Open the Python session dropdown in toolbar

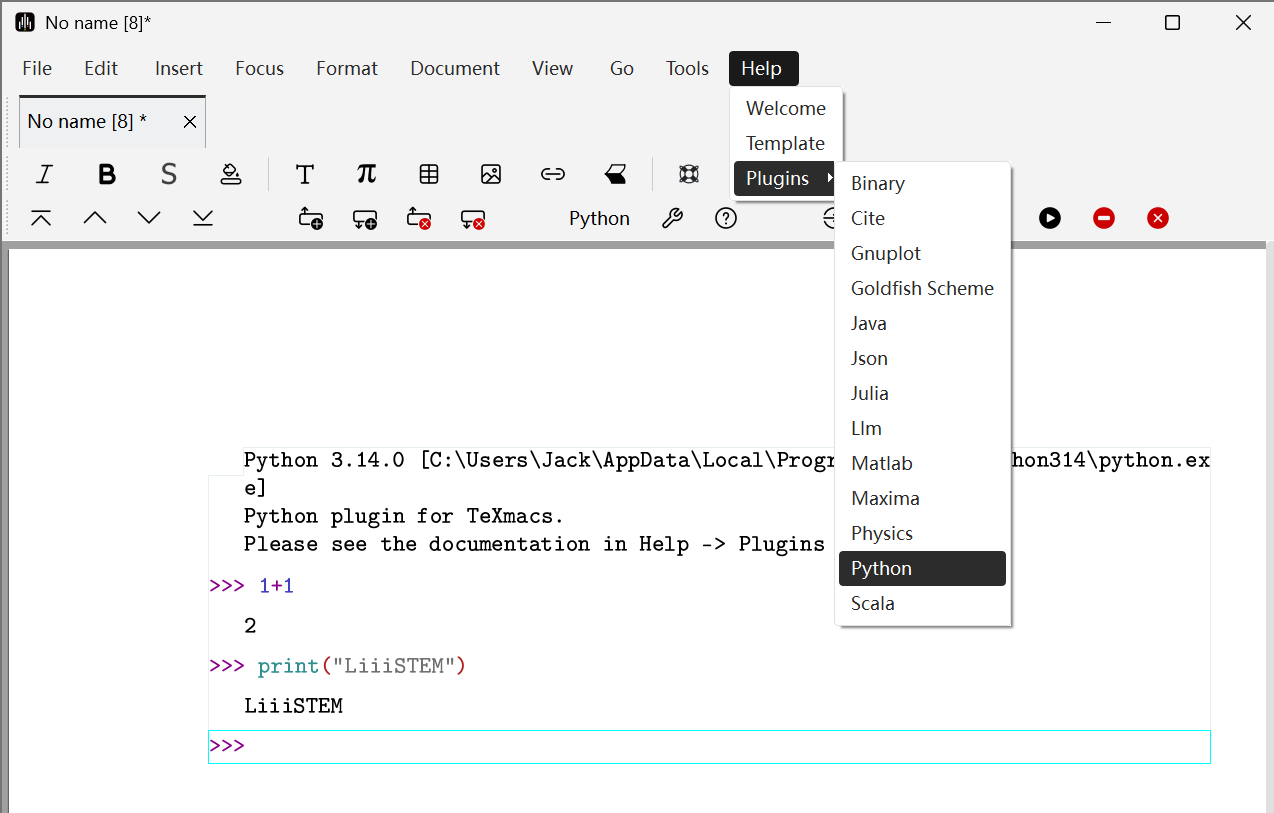[x=599, y=218]
